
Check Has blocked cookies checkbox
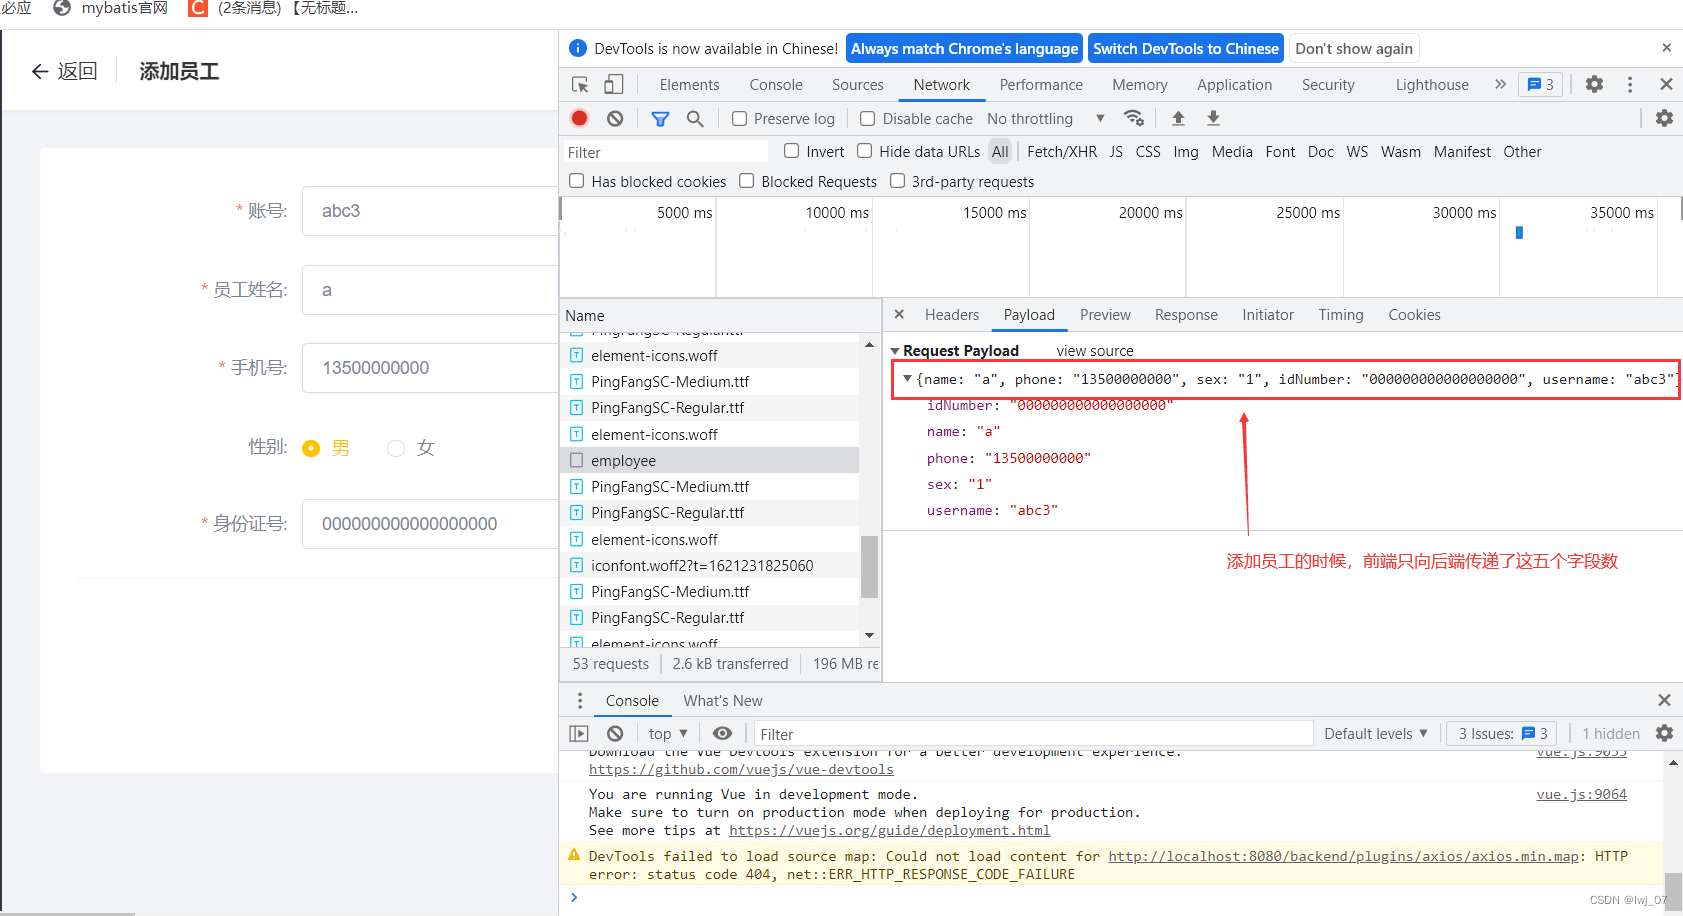point(576,181)
